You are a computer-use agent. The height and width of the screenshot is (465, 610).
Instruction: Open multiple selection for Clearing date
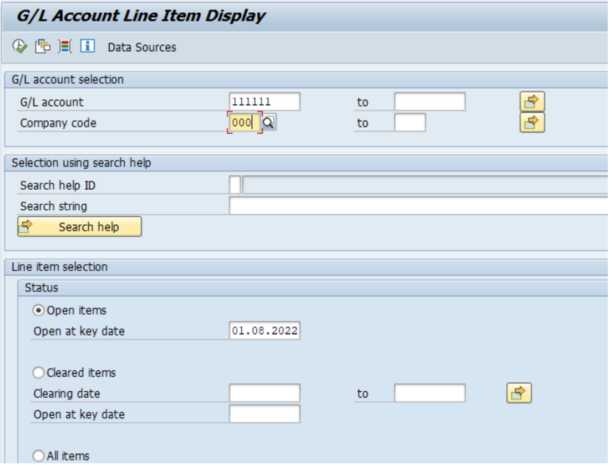click(x=518, y=393)
